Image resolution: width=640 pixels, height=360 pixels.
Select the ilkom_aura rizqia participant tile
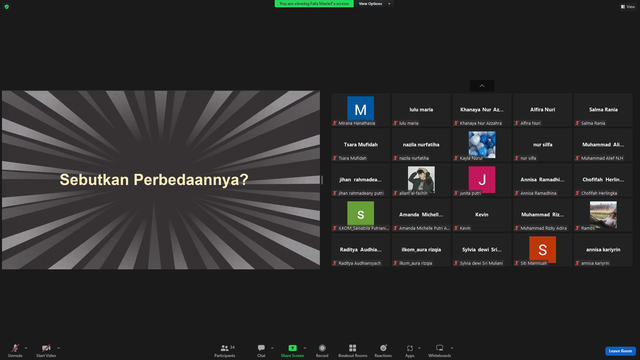(x=421, y=250)
